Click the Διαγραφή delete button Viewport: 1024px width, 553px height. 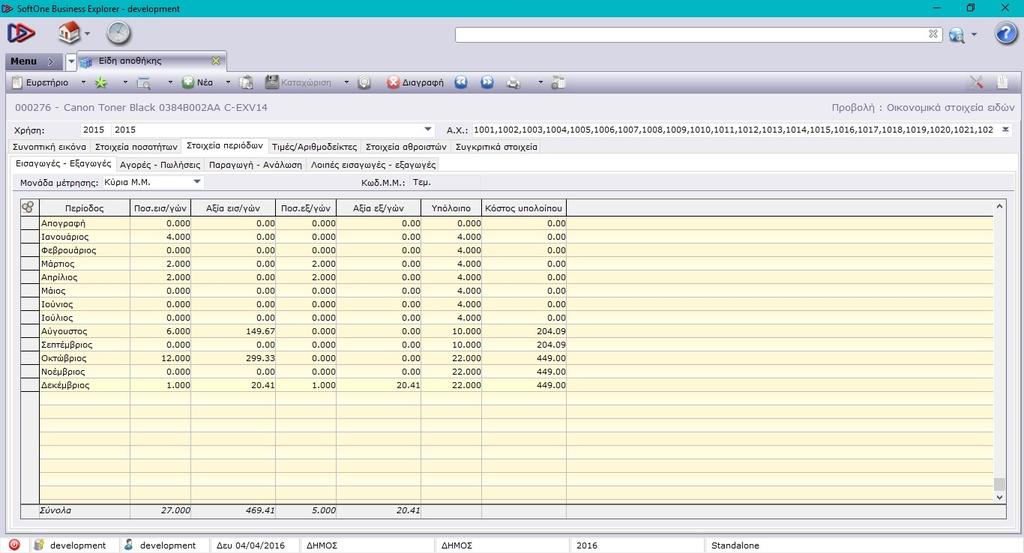tap(415, 83)
